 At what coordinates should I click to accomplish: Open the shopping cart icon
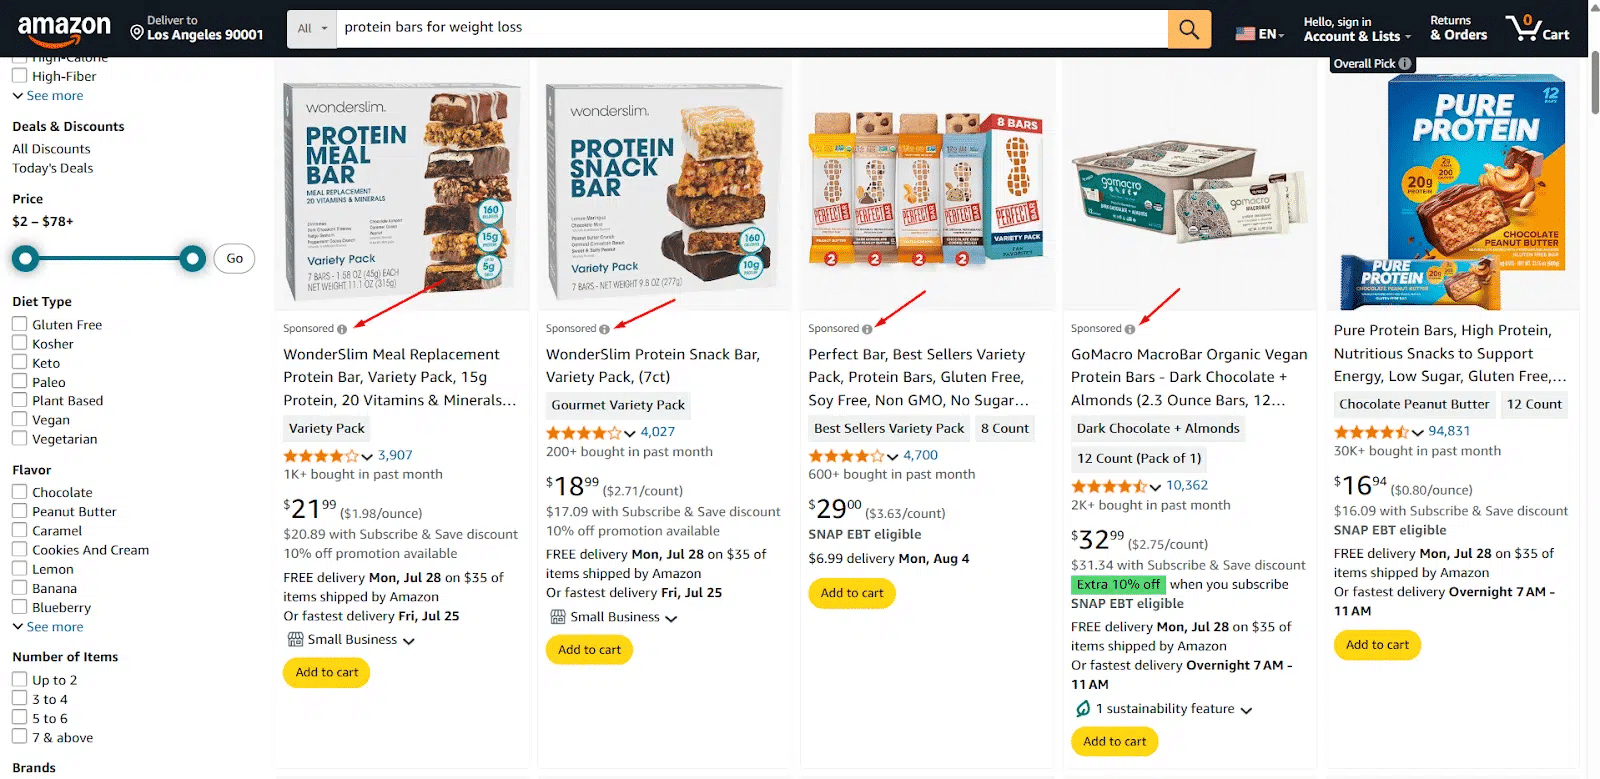pyautogui.click(x=1537, y=27)
